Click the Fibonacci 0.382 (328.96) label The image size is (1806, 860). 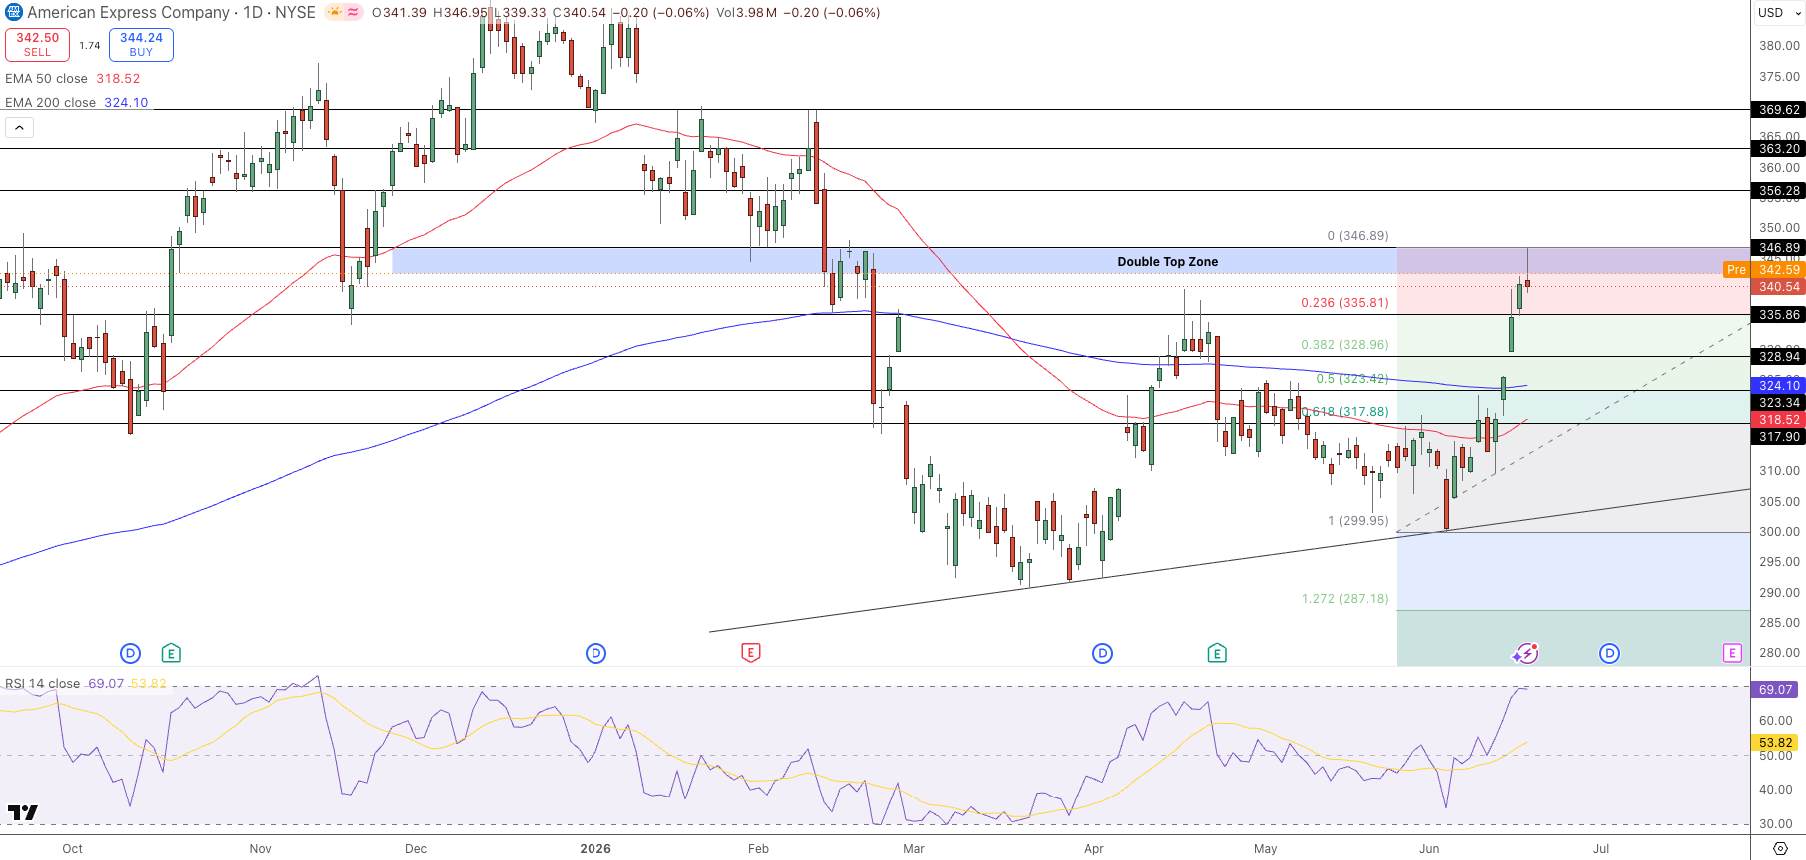[x=1344, y=345]
